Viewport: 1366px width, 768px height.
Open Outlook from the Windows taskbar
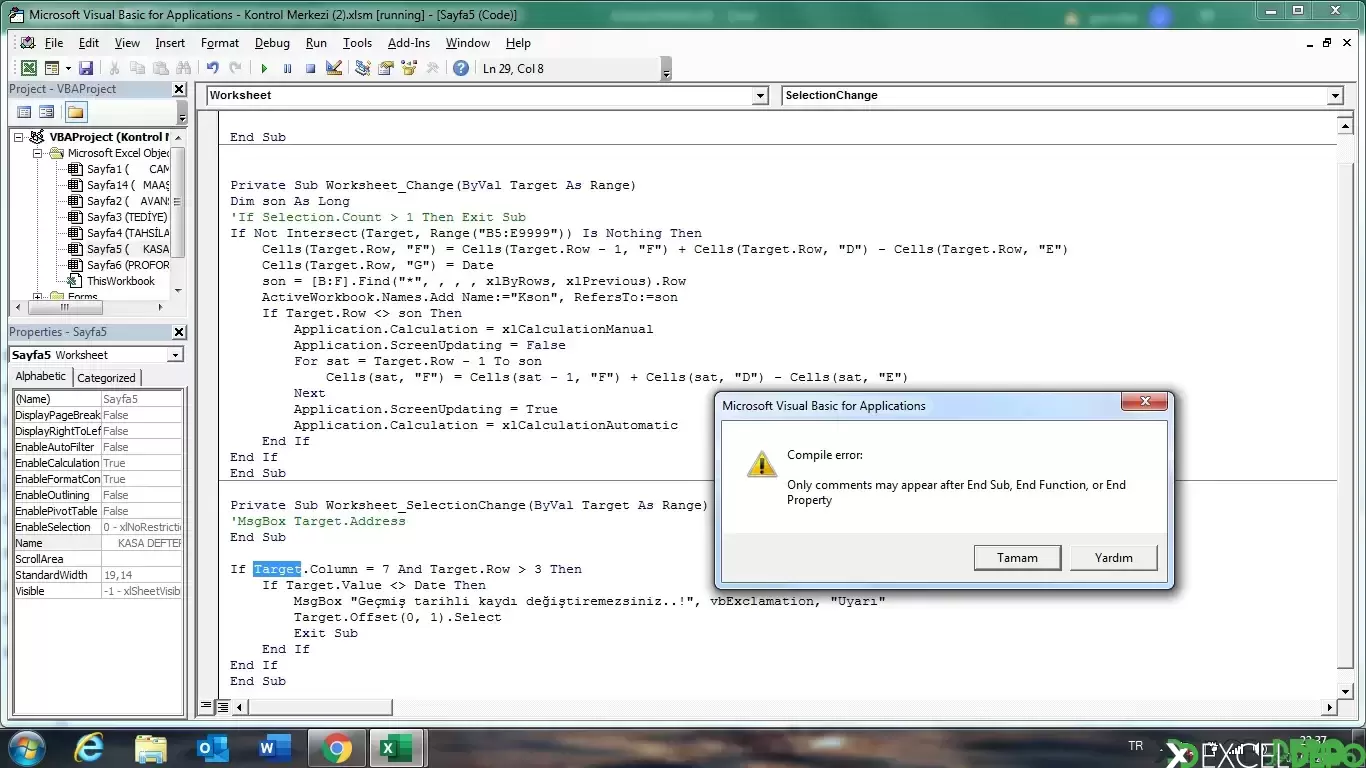pyautogui.click(x=212, y=748)
